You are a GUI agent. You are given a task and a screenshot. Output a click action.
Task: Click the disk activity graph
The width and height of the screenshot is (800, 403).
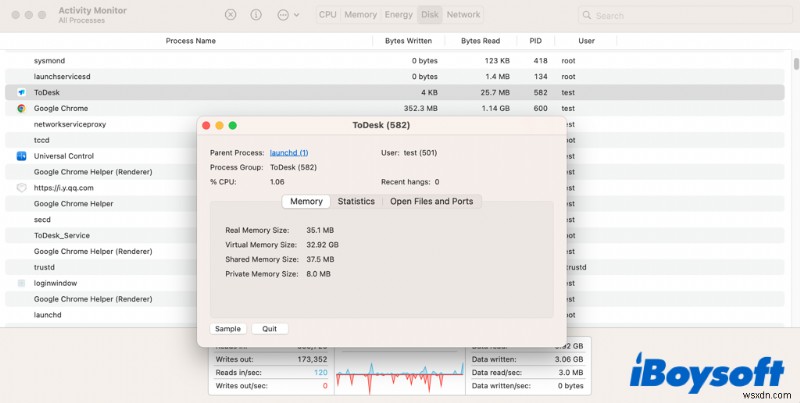(400, 374)
